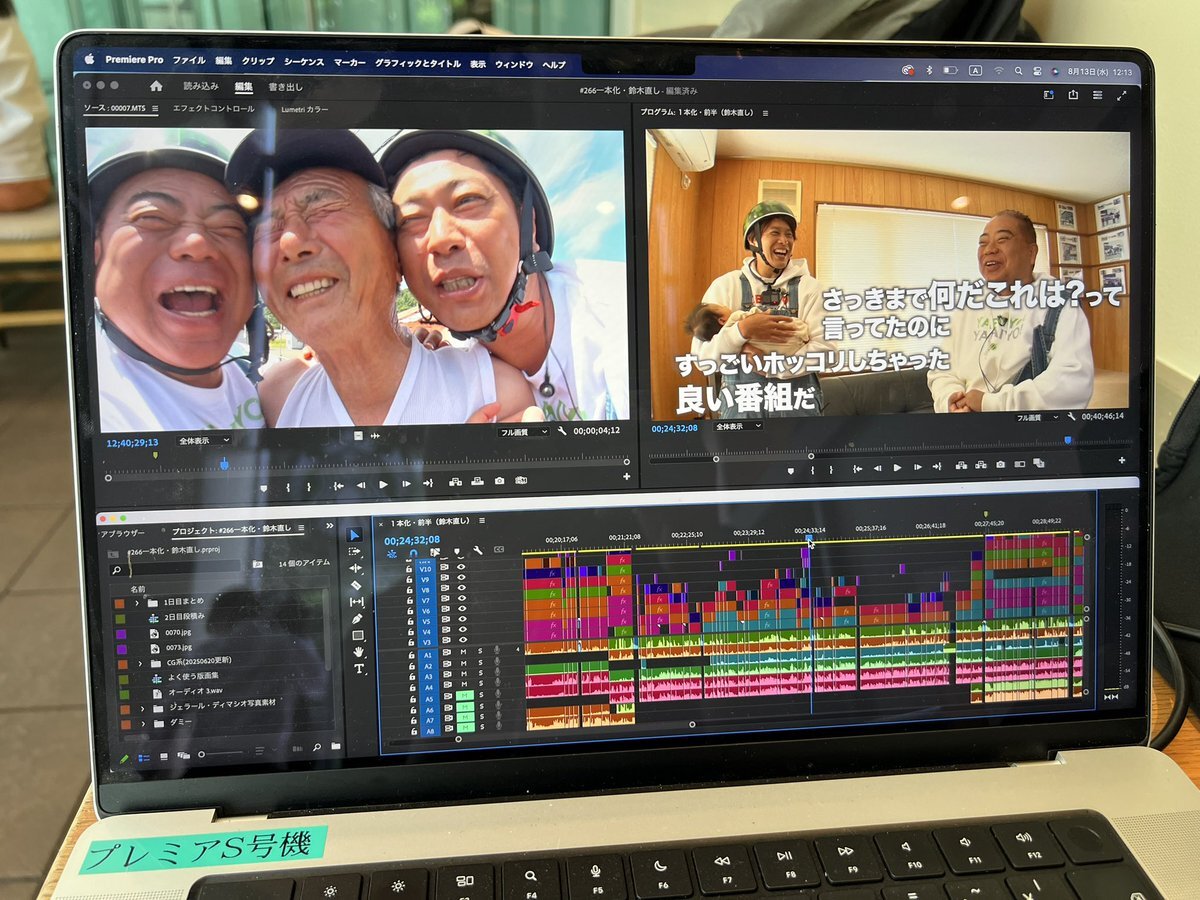Open the エフェクトコントロール panel tab
Screen dimensions: 1200x900
pyautogui.click(x=214, y=109)
